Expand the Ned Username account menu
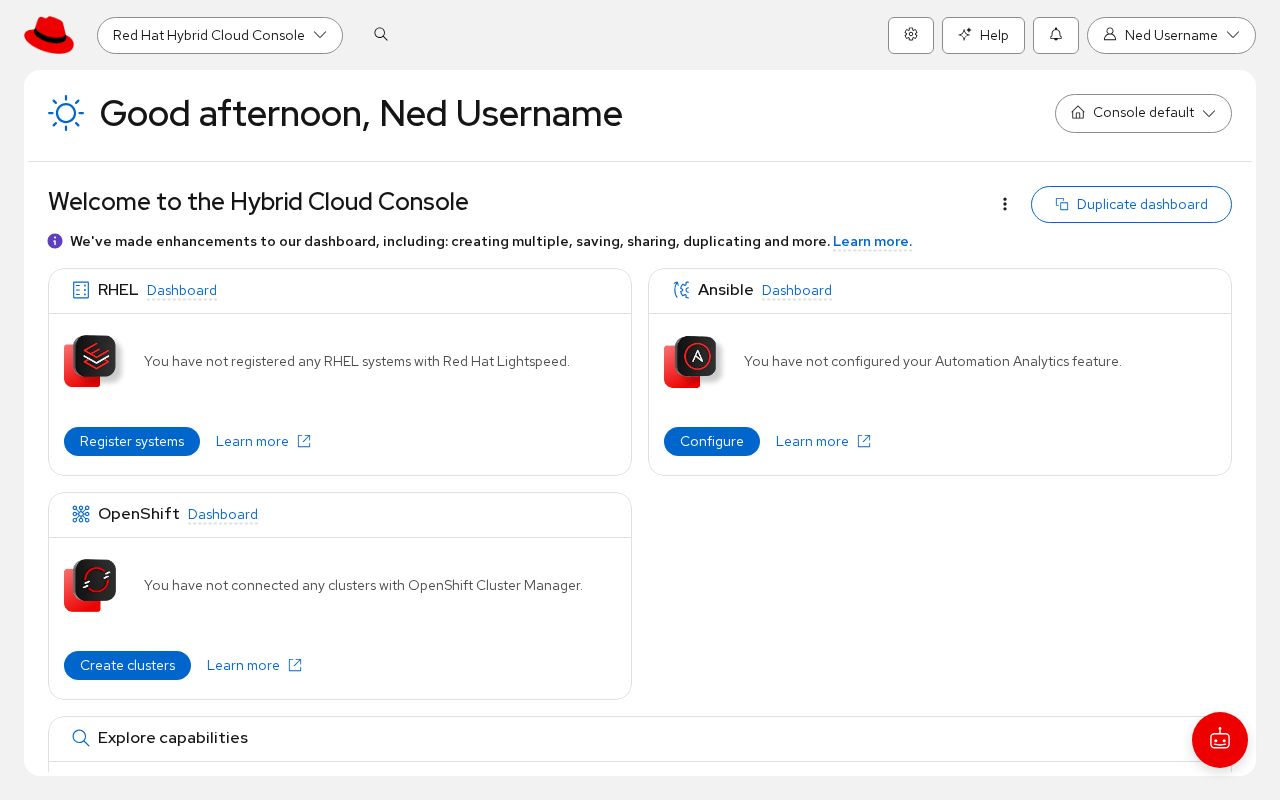Screen dimensions: 1280x800 pyautogui.click(x=1171, y=35)
